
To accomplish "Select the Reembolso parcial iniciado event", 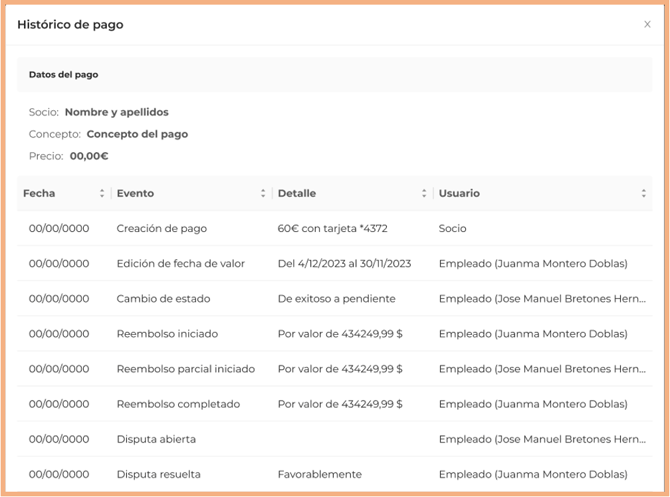I will (x=185, y=369).
